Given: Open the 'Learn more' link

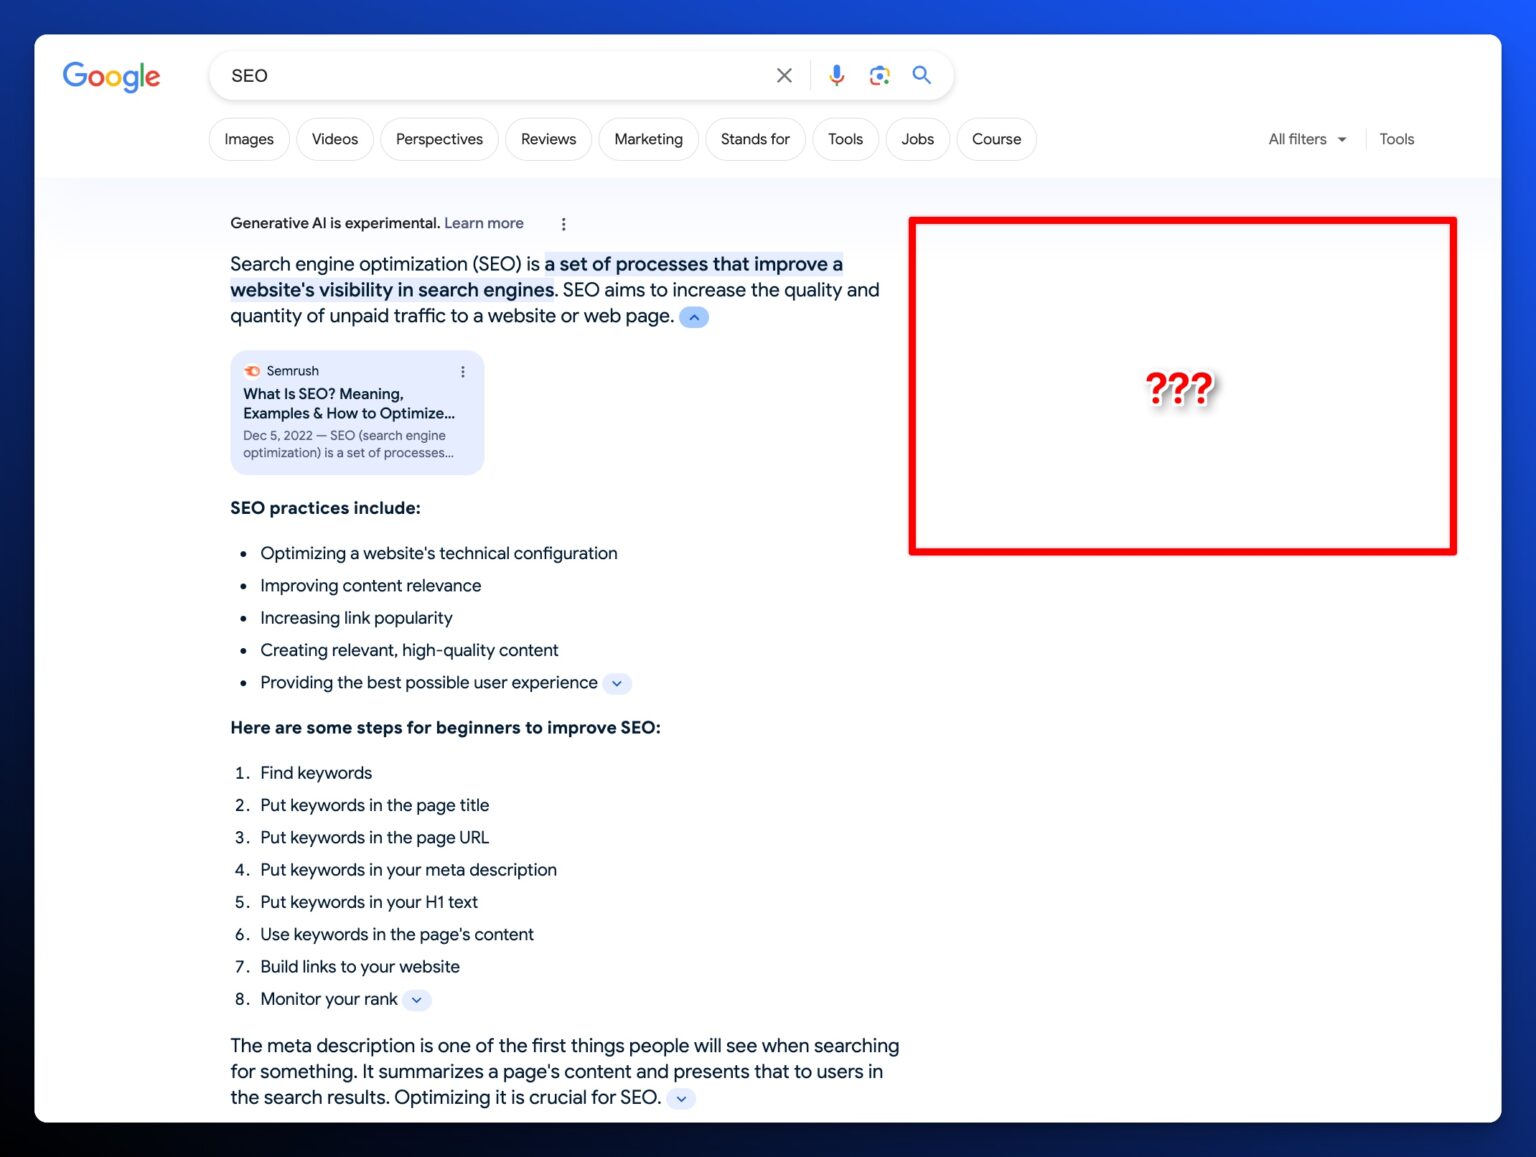Looking at the screenshot, I should coord(484,223).
